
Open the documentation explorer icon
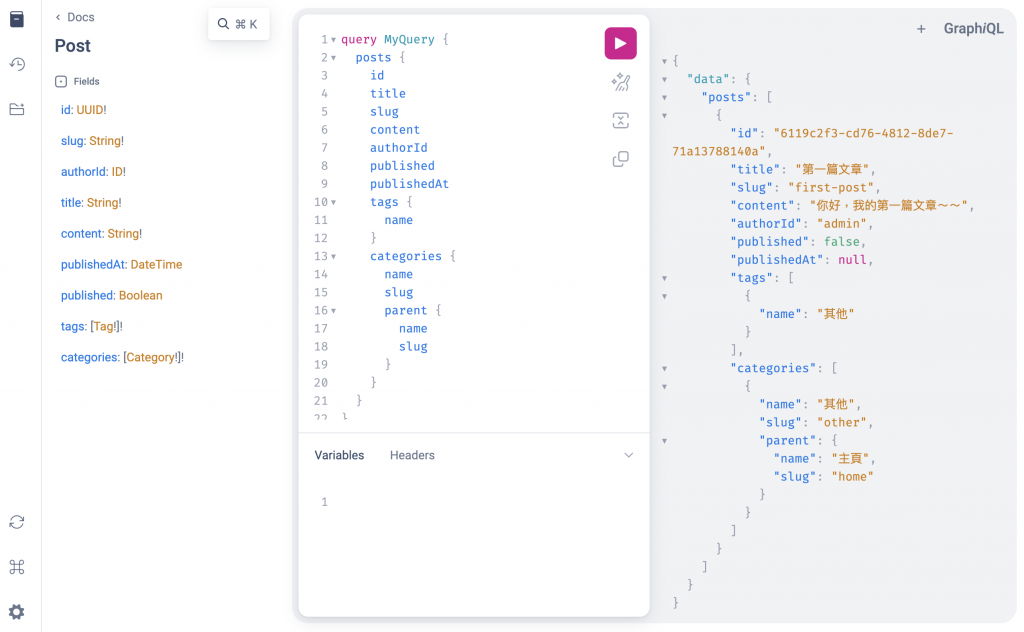[x=17, y=19]
